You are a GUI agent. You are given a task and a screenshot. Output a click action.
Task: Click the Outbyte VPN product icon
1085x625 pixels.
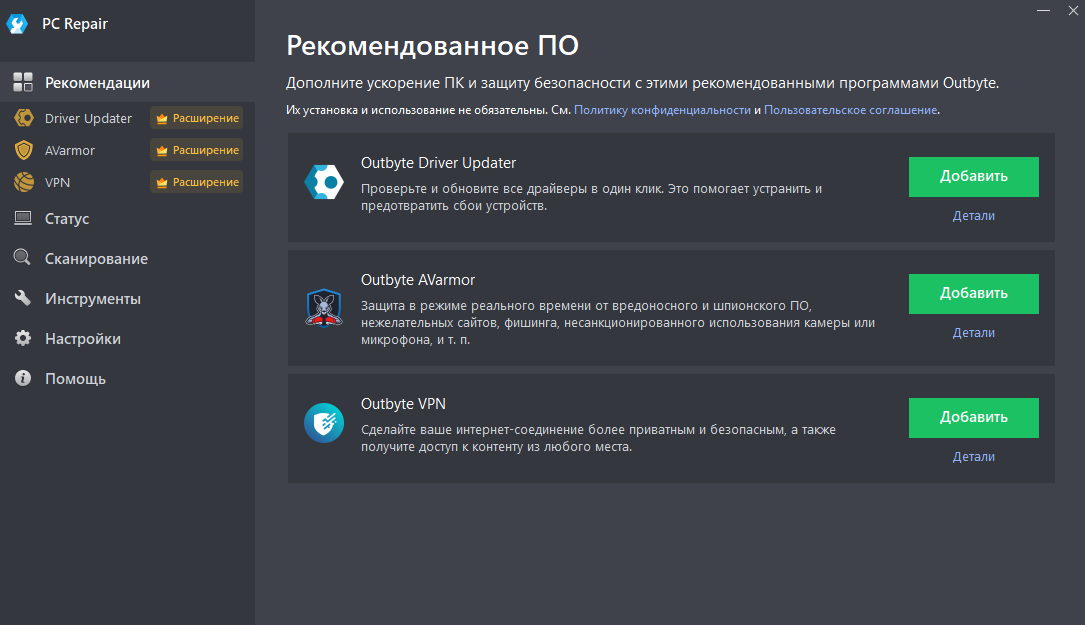[x=324, y=422]
